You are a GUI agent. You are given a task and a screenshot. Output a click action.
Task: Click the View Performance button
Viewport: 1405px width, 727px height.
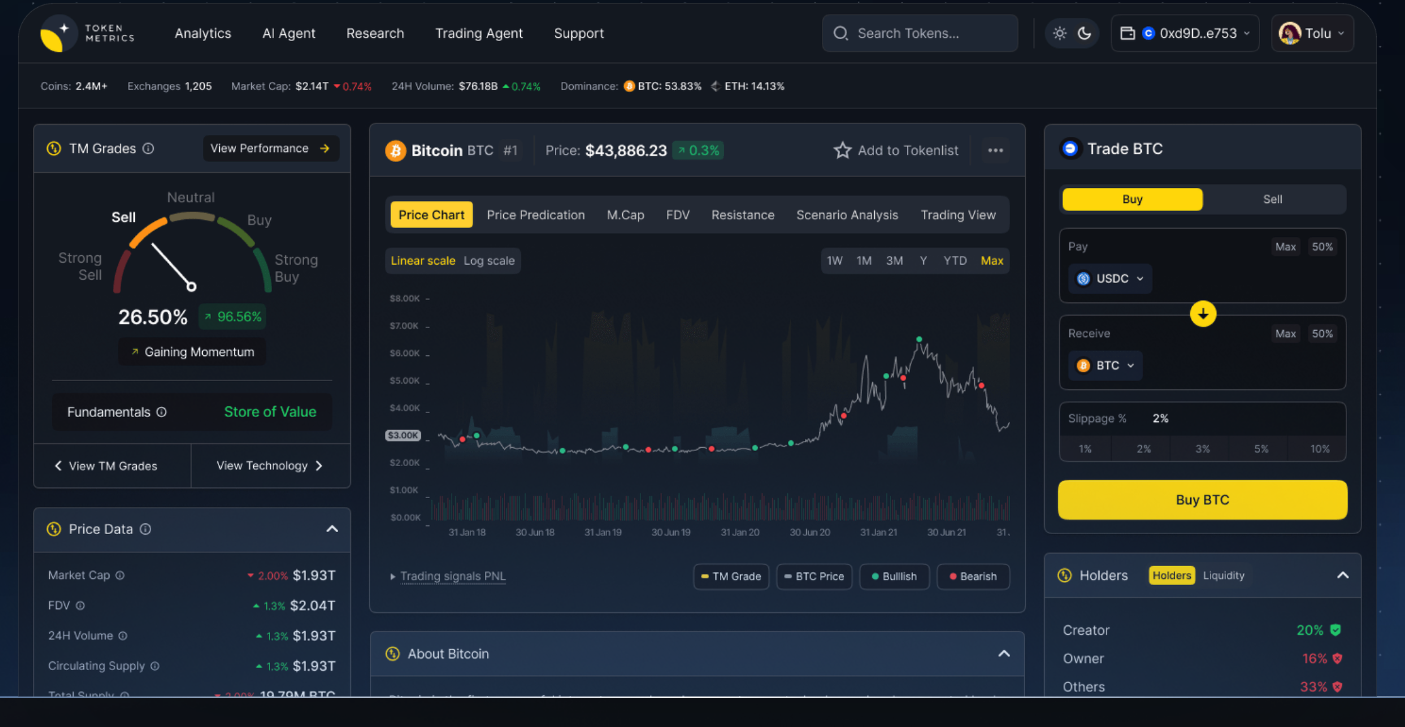(271, 148)
